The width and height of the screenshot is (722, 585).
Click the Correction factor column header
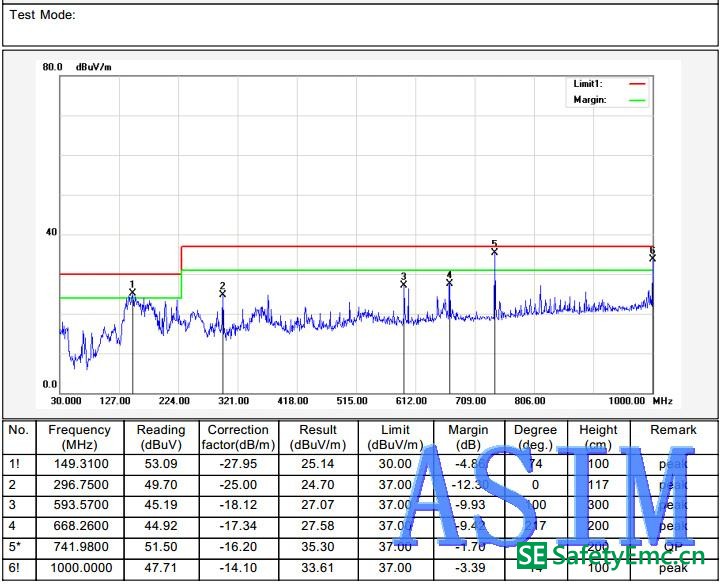tap(238, 437)
